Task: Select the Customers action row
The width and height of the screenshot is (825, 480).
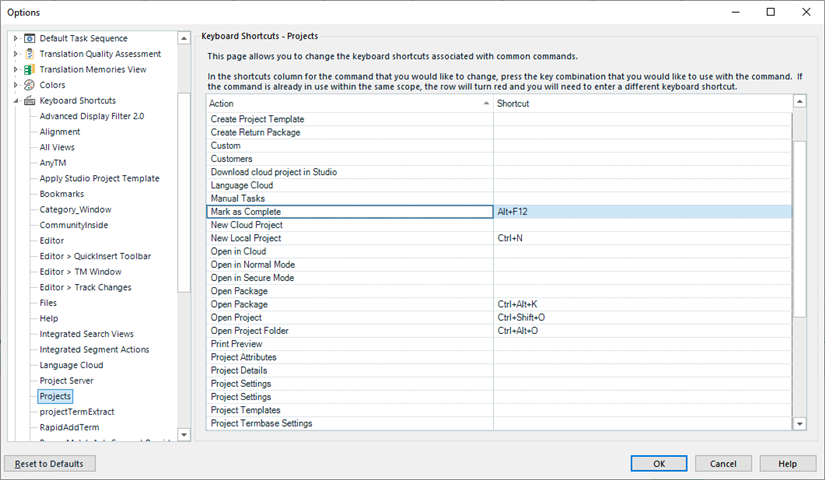Action: 499,158
